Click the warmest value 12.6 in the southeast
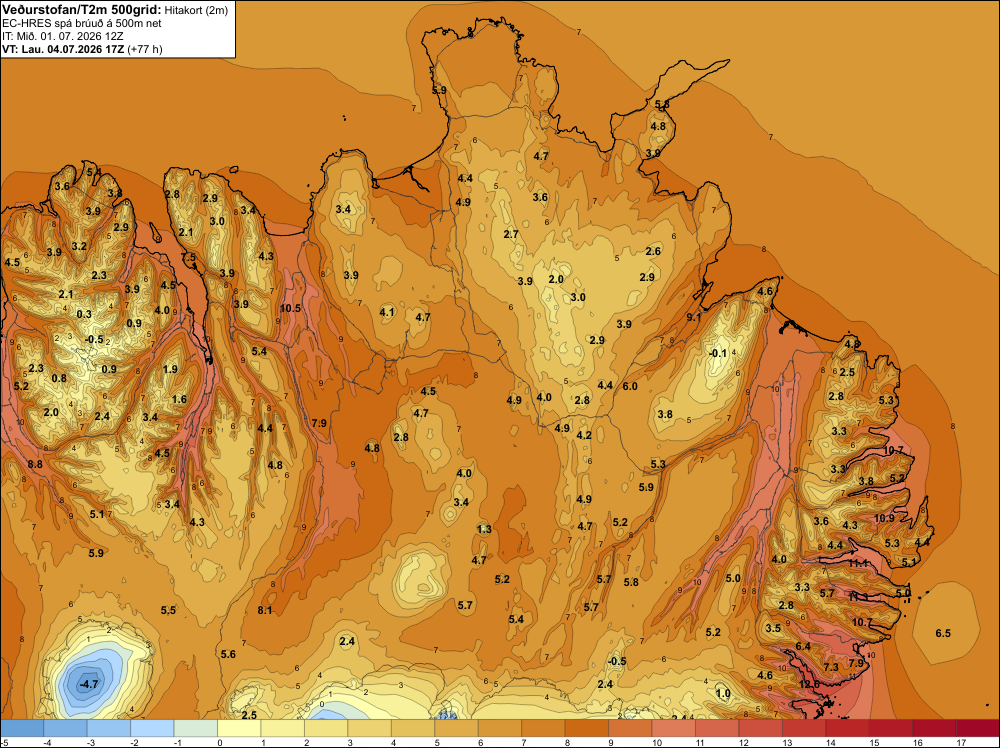This screenshot has height=748, width=1000. pos(809,684)
